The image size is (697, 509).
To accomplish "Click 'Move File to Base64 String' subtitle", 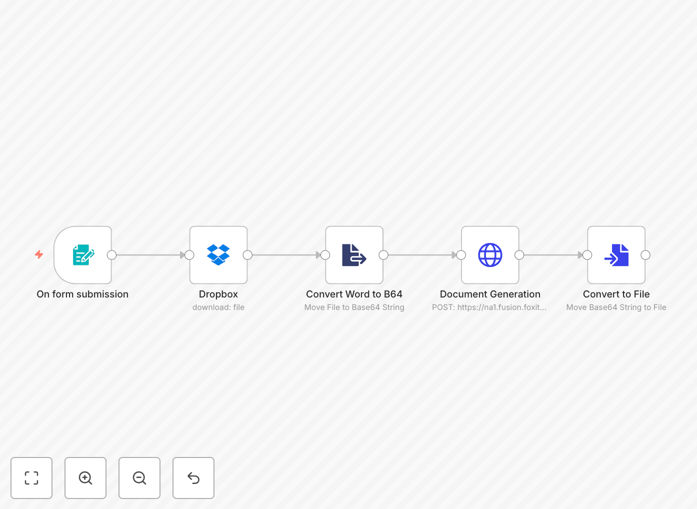I will 354,307.
